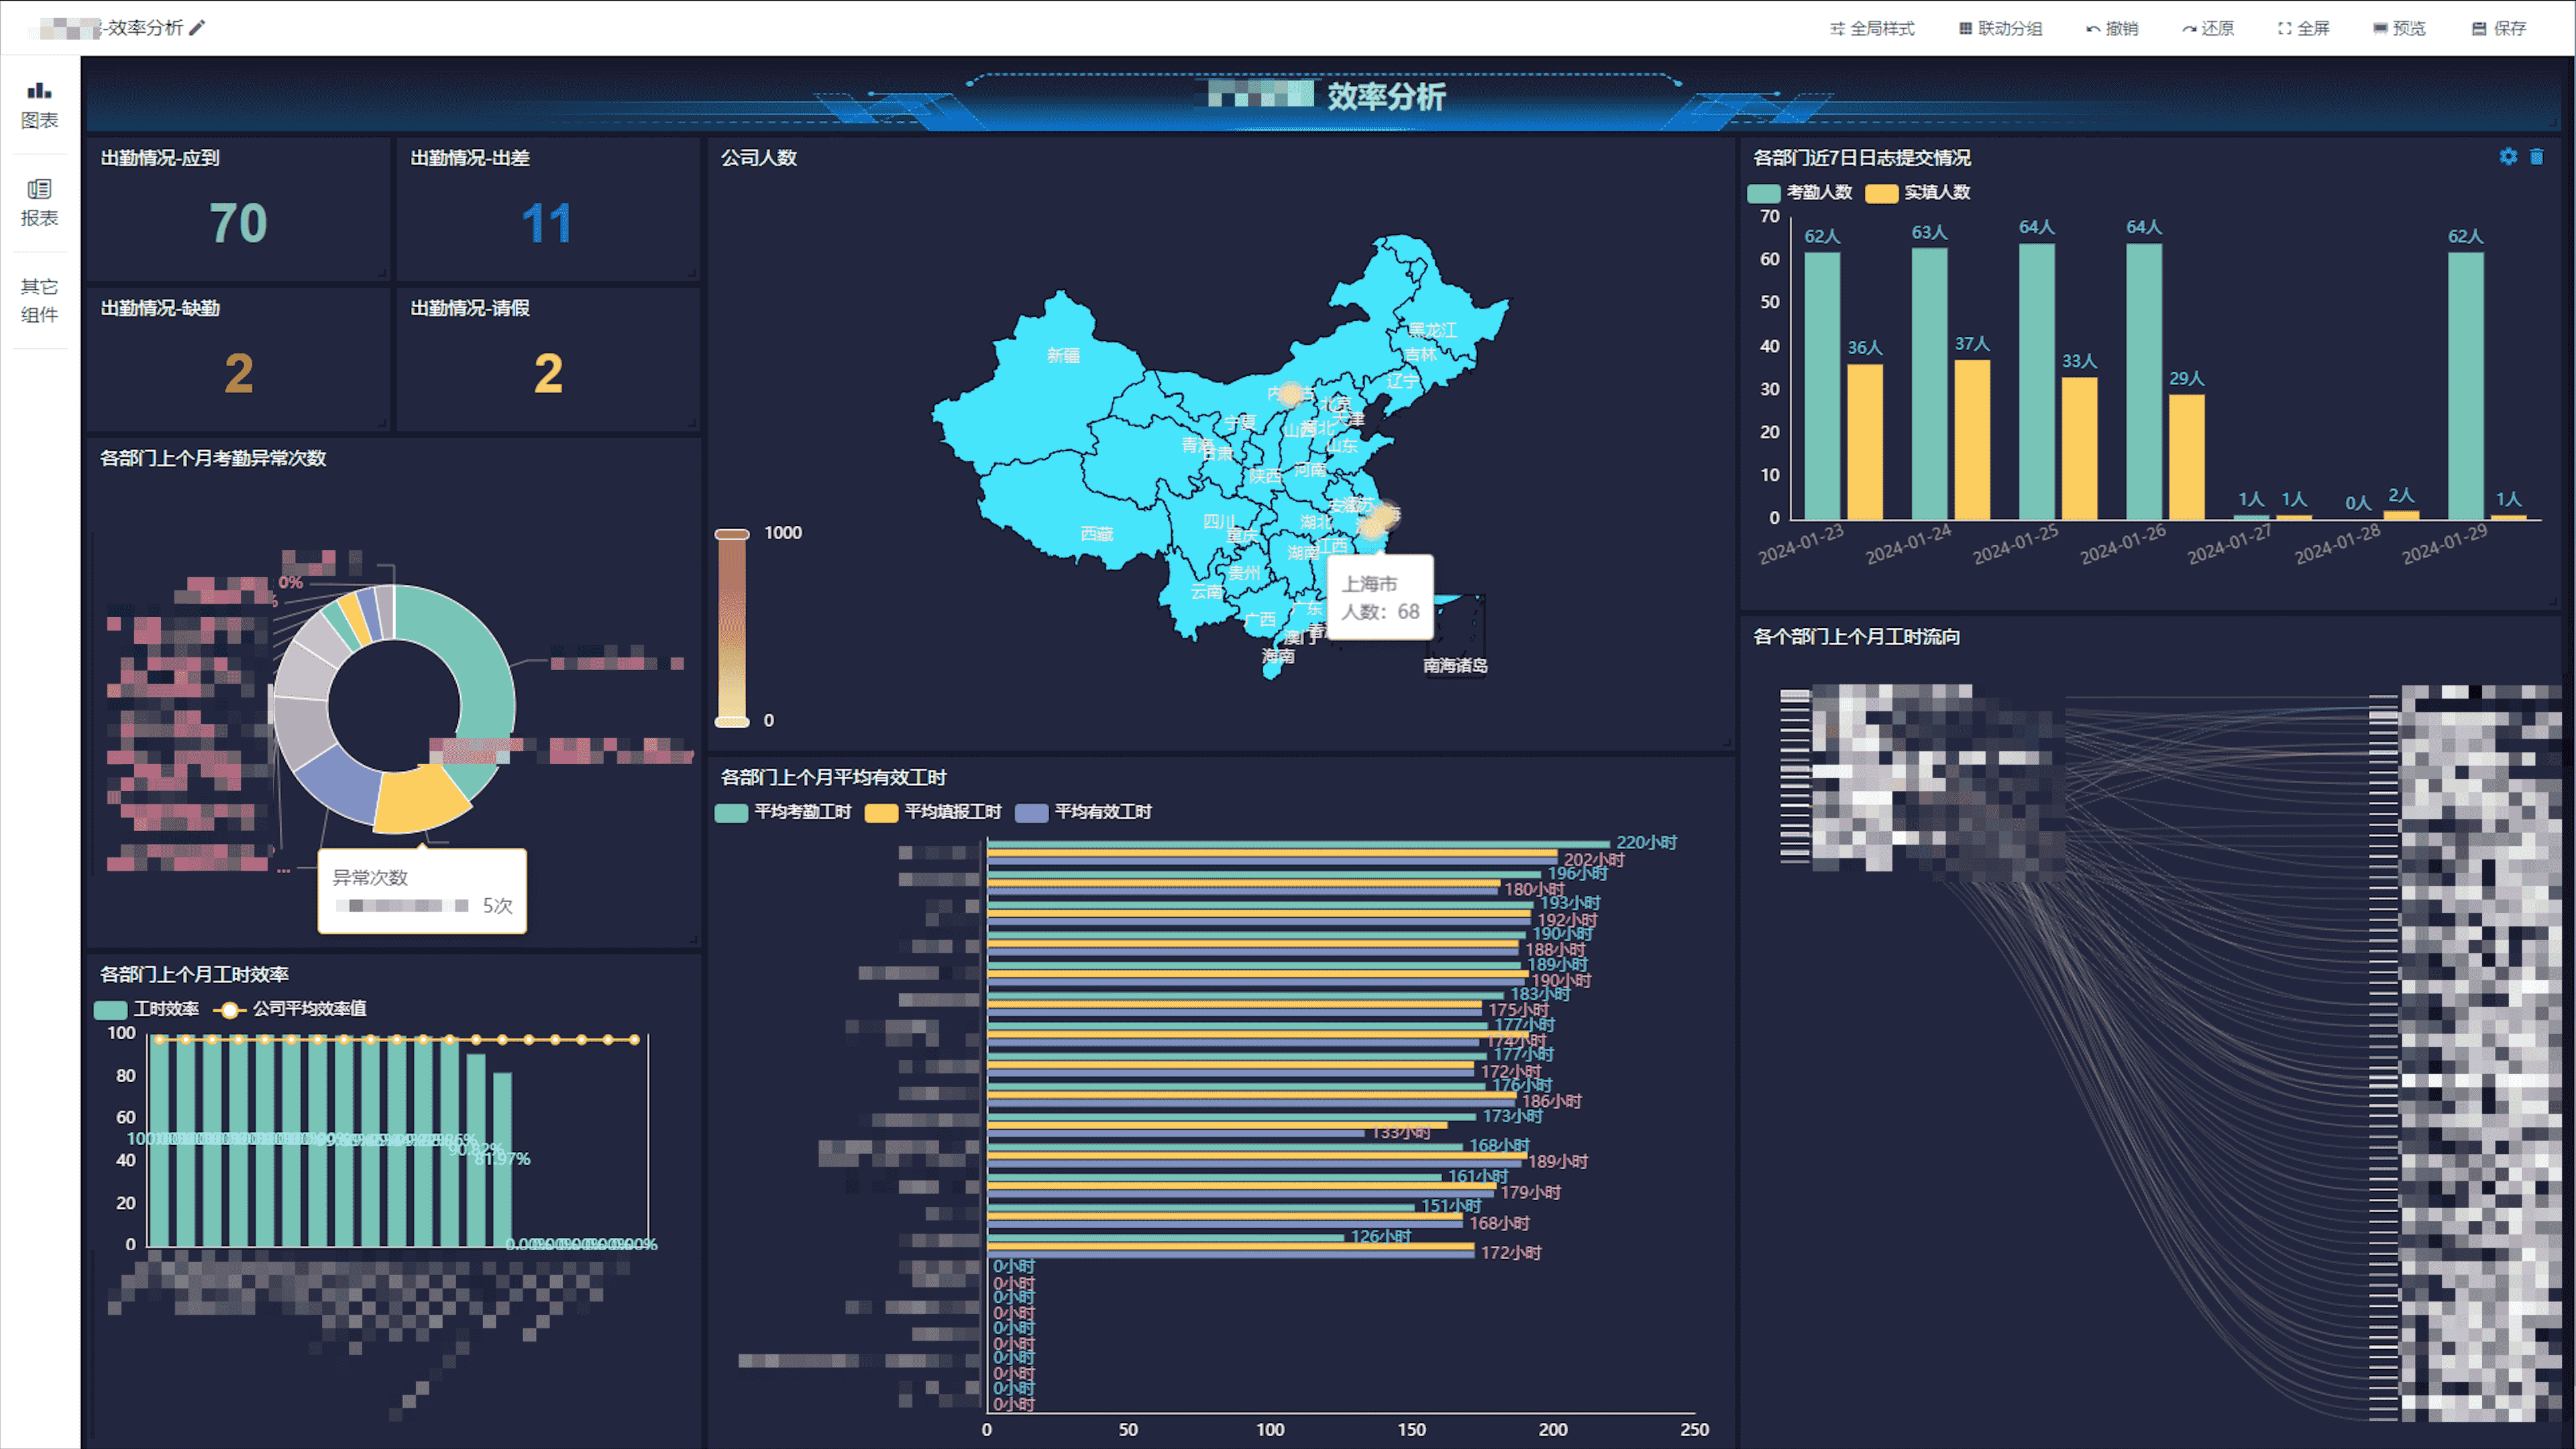This screenshot has height=1449, width=2576.
Task: Click the 上海市 人数 68 map tooltip
Action: (1380, 597)
